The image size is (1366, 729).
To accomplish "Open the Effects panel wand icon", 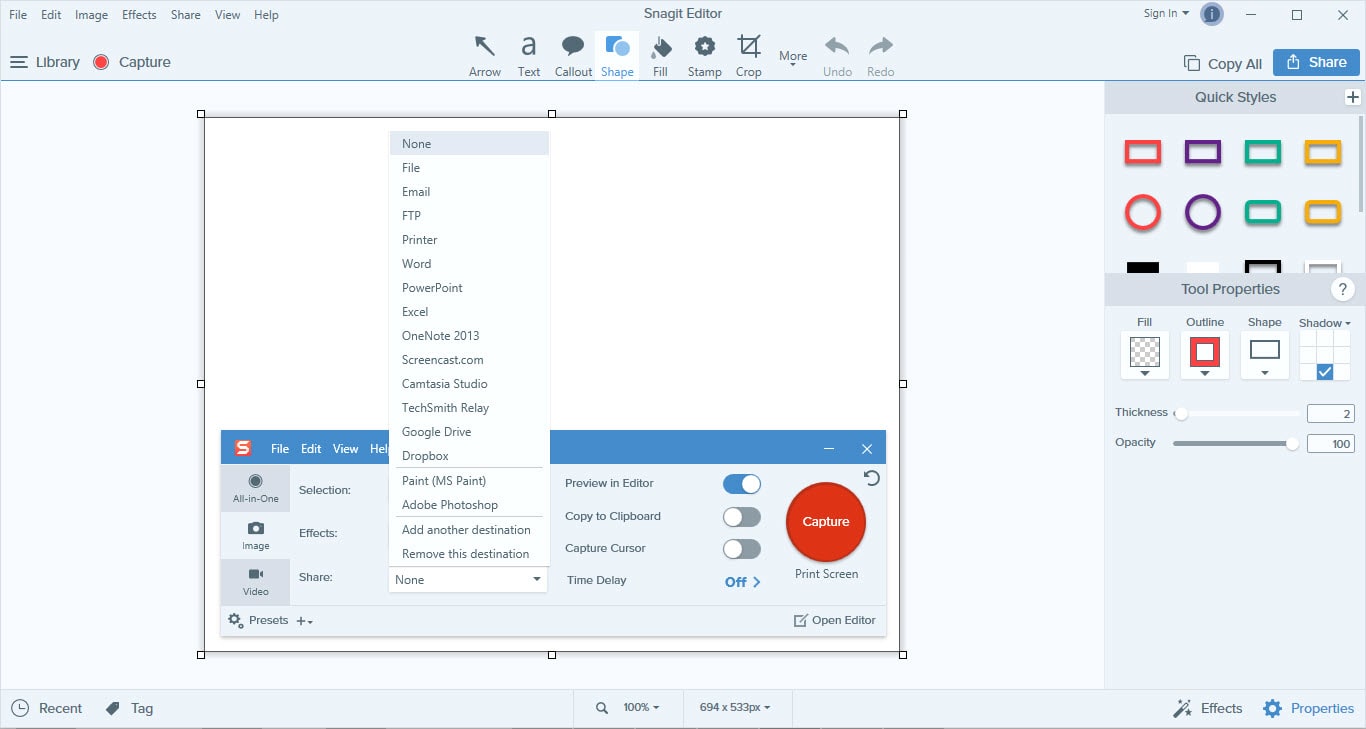I will [x=1182, y=708].
